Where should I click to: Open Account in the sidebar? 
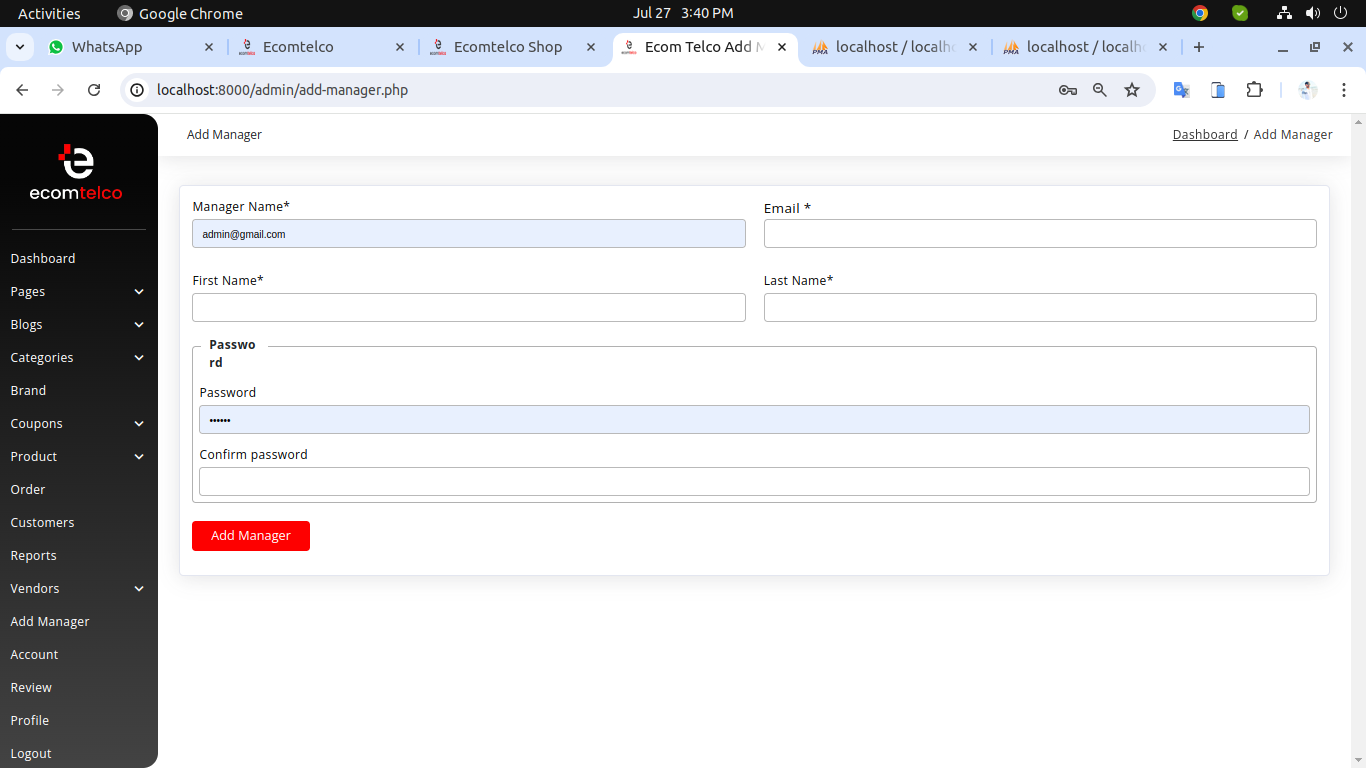(x=34, y=654)
